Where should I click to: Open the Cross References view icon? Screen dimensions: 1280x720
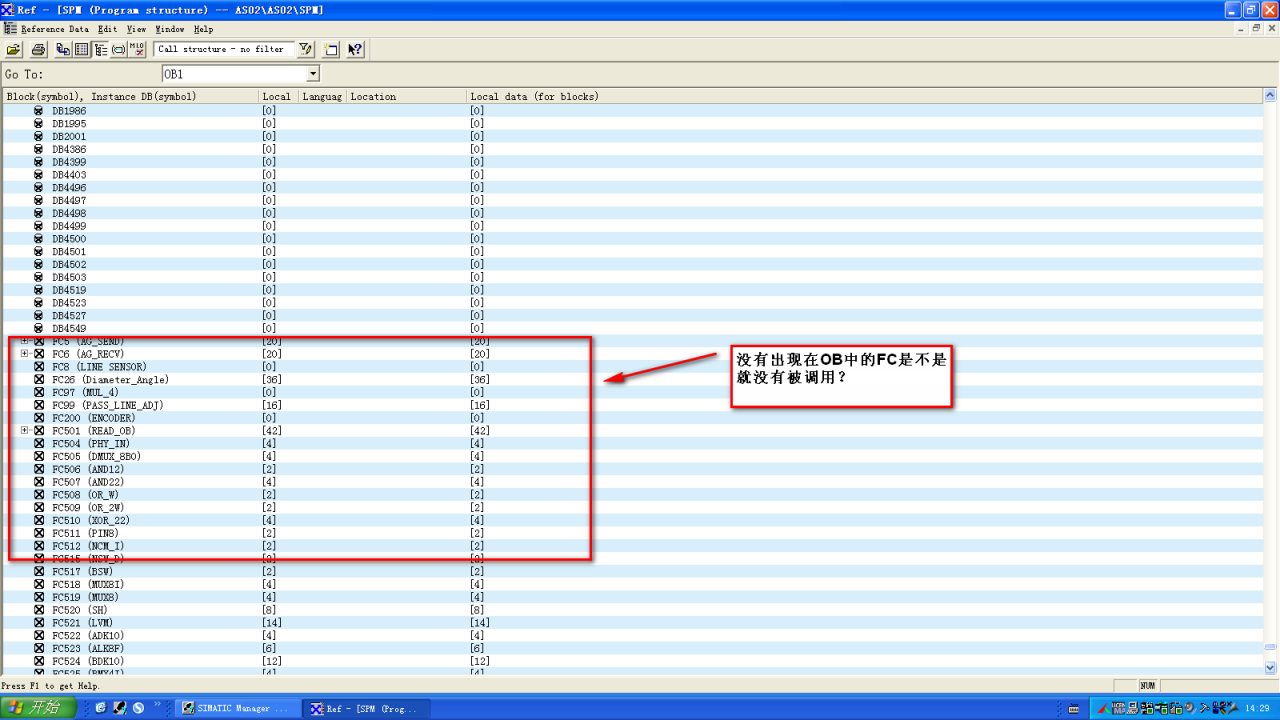point(63,49)
